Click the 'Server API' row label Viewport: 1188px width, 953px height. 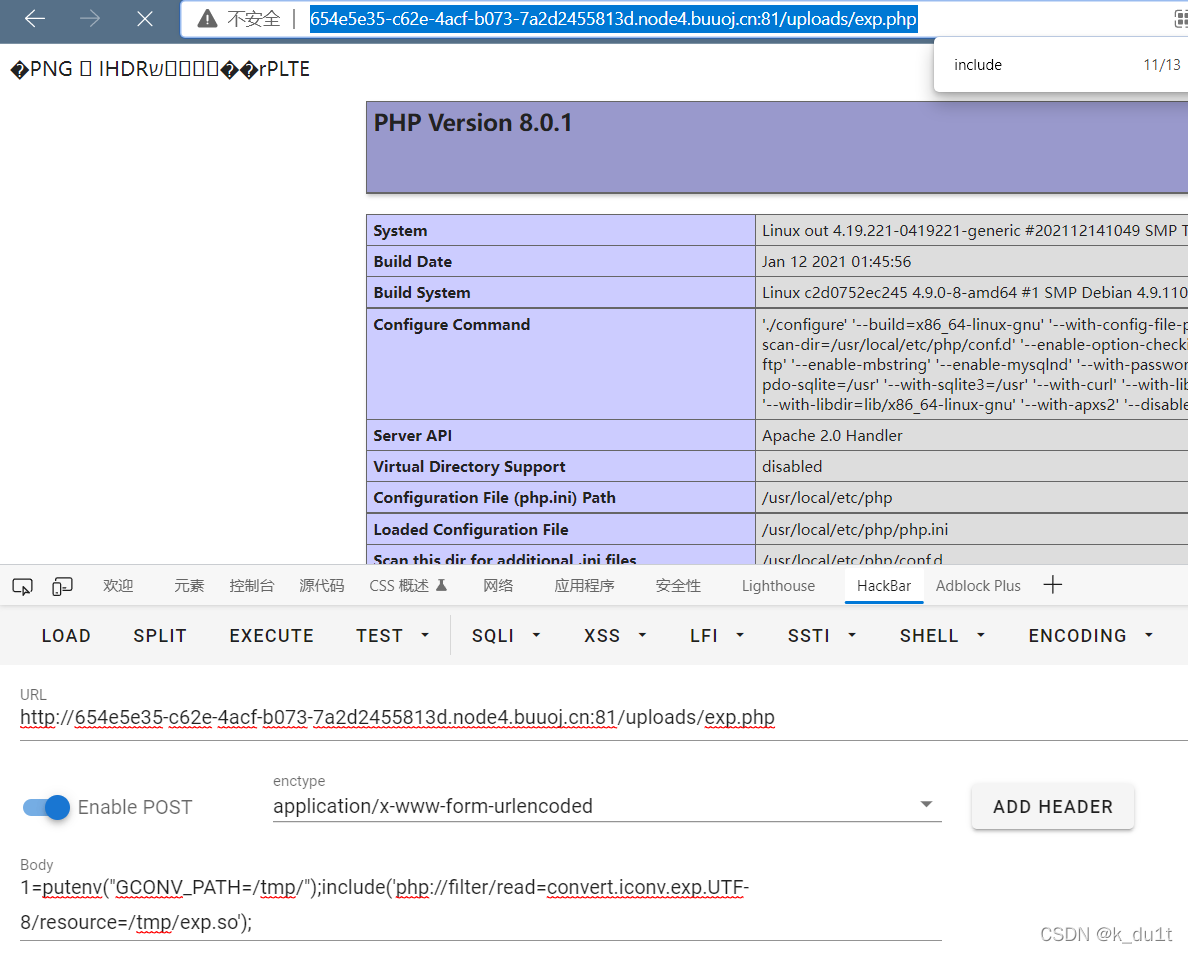(412, 436)
